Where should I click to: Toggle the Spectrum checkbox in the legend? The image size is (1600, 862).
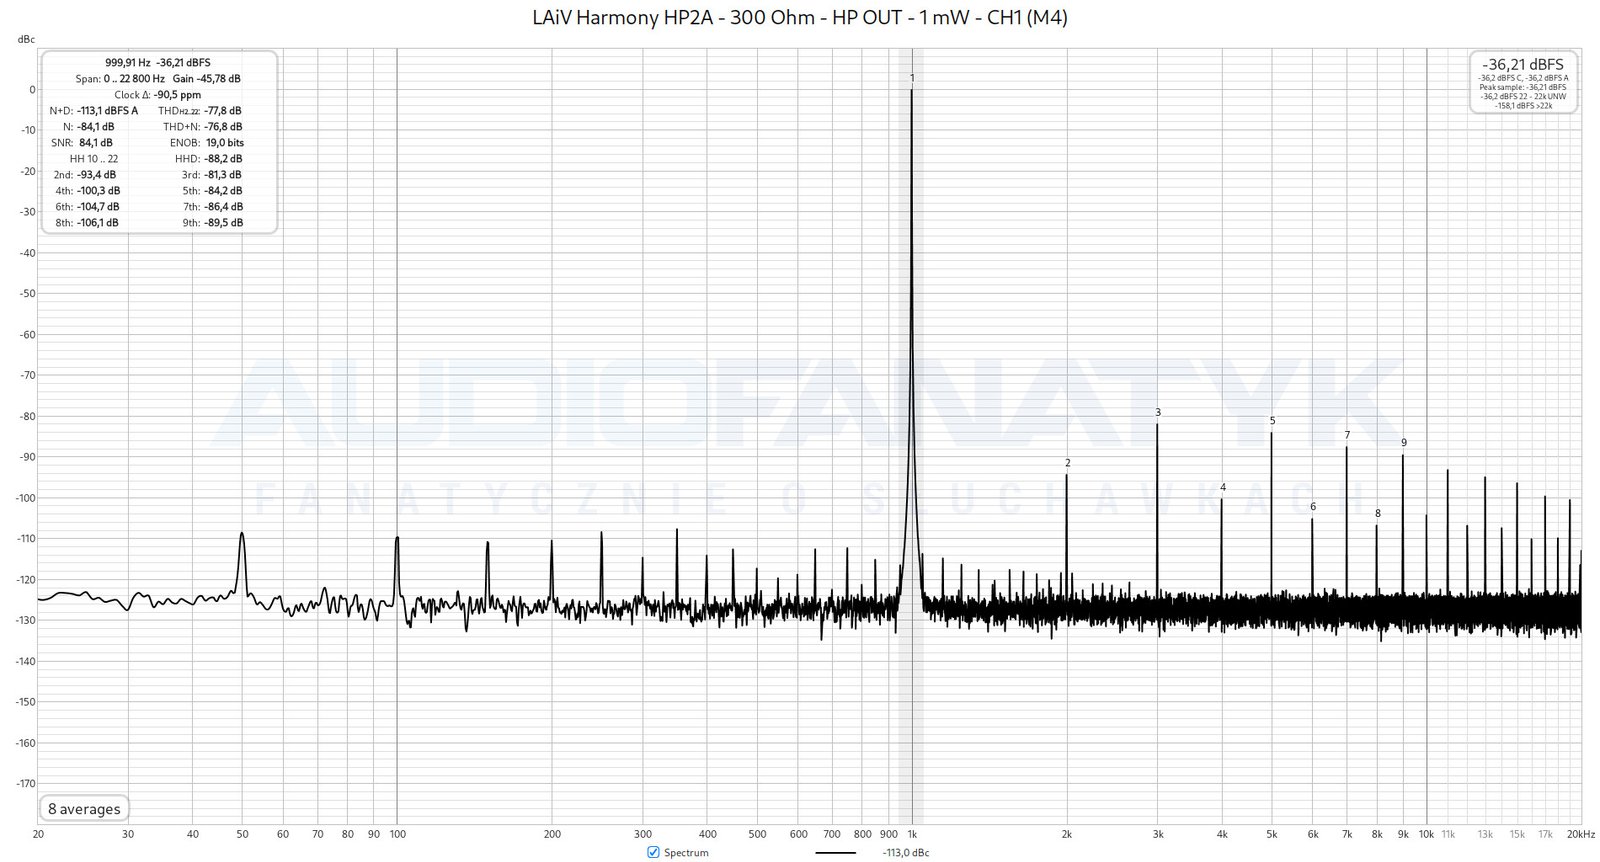[x=653, y=852]
